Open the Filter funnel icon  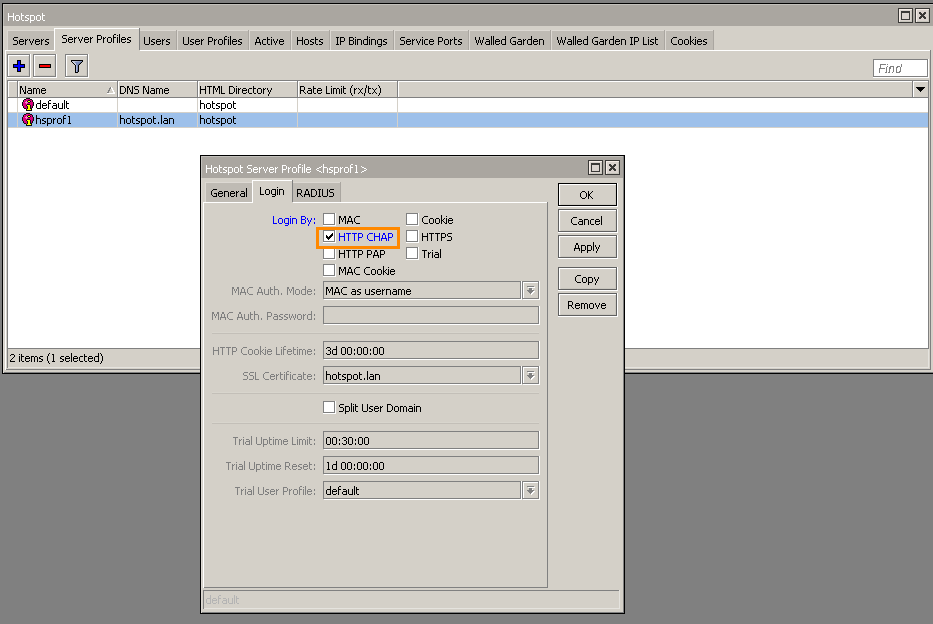[x=76, y=67]
